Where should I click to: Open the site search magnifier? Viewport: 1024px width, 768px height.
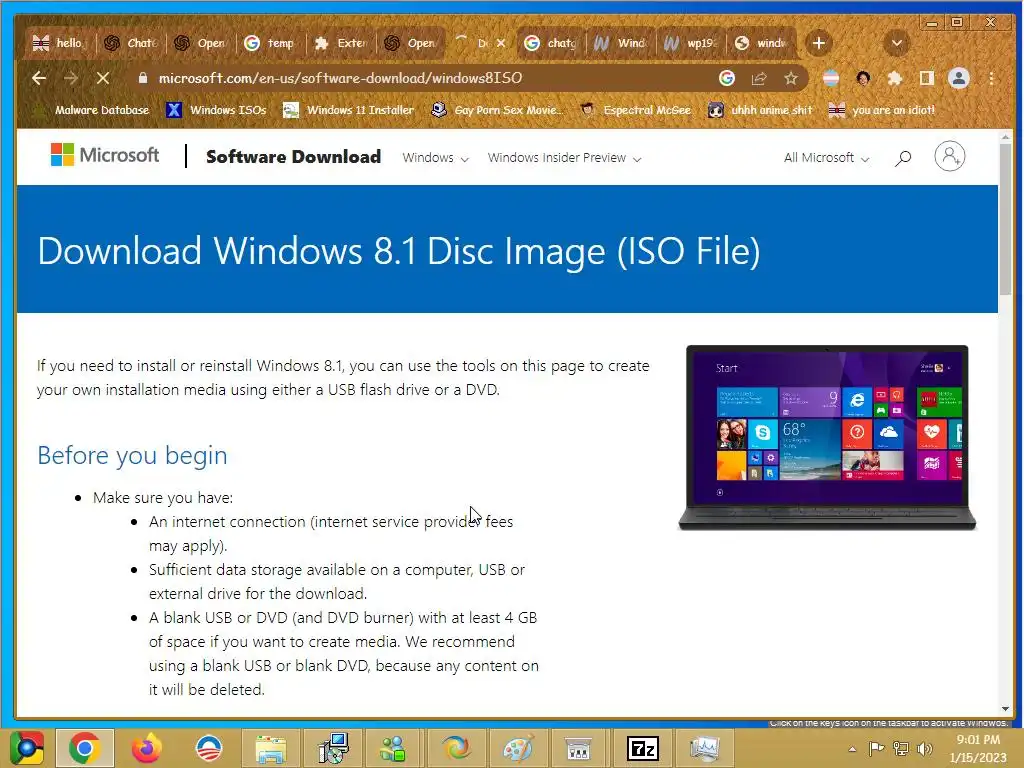point(903,158)
